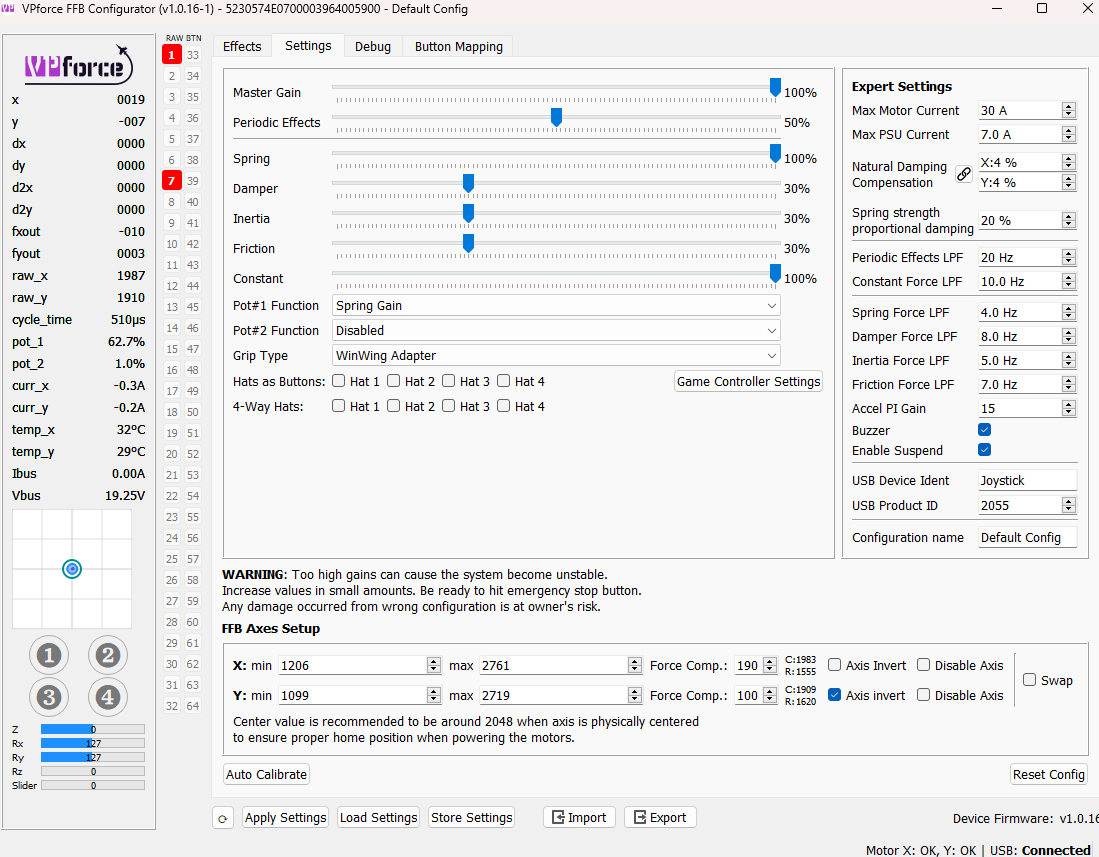
Task: Open Game Controller Settings
Action: click(748, 381)
